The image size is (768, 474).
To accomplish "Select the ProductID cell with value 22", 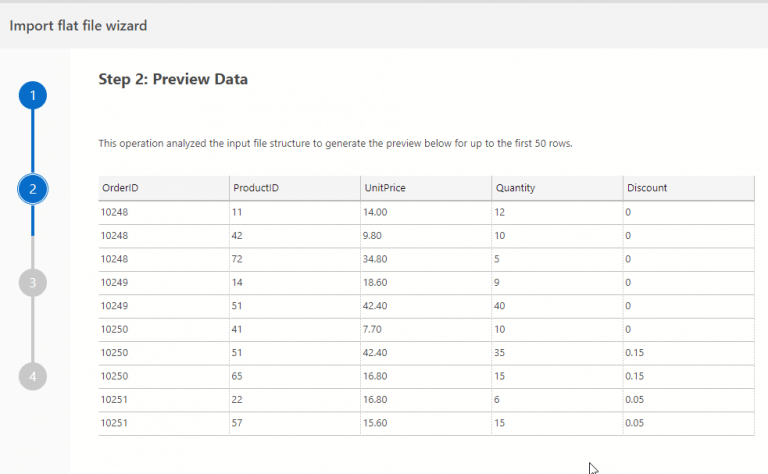I will pyautogui.click(x=294, y=400).
